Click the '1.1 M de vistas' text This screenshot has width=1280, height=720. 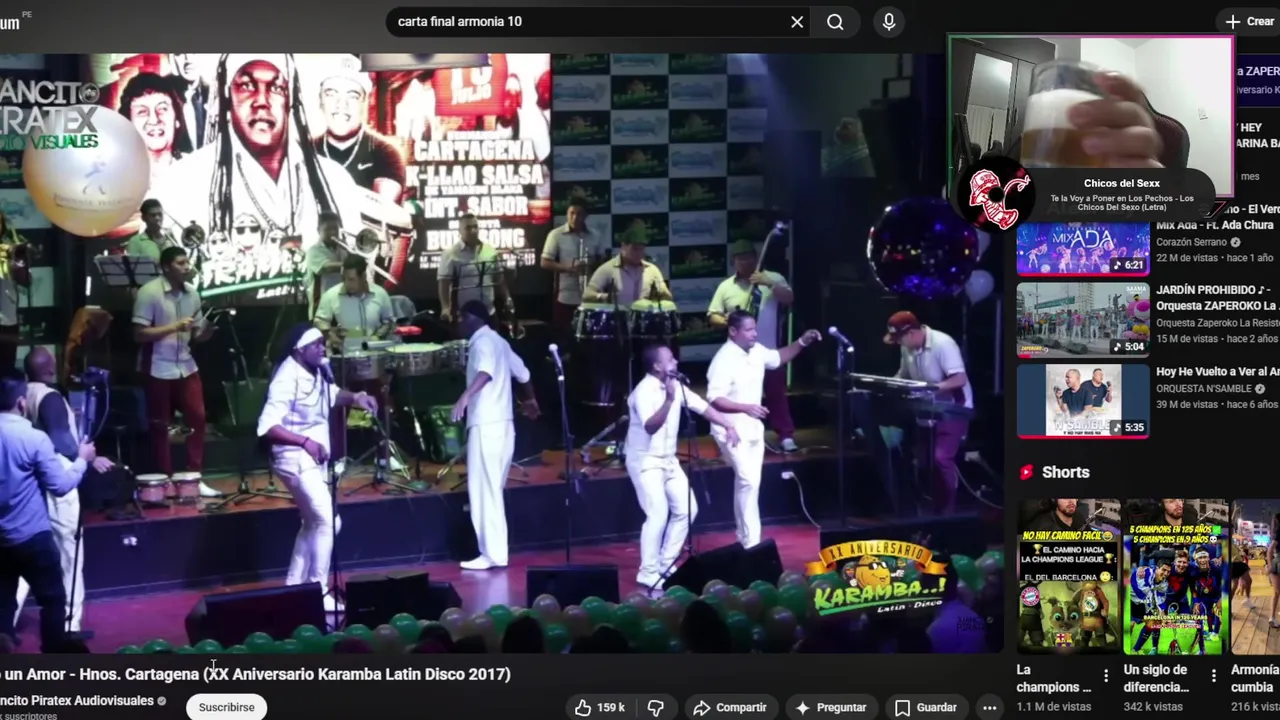coord(1054,707)
